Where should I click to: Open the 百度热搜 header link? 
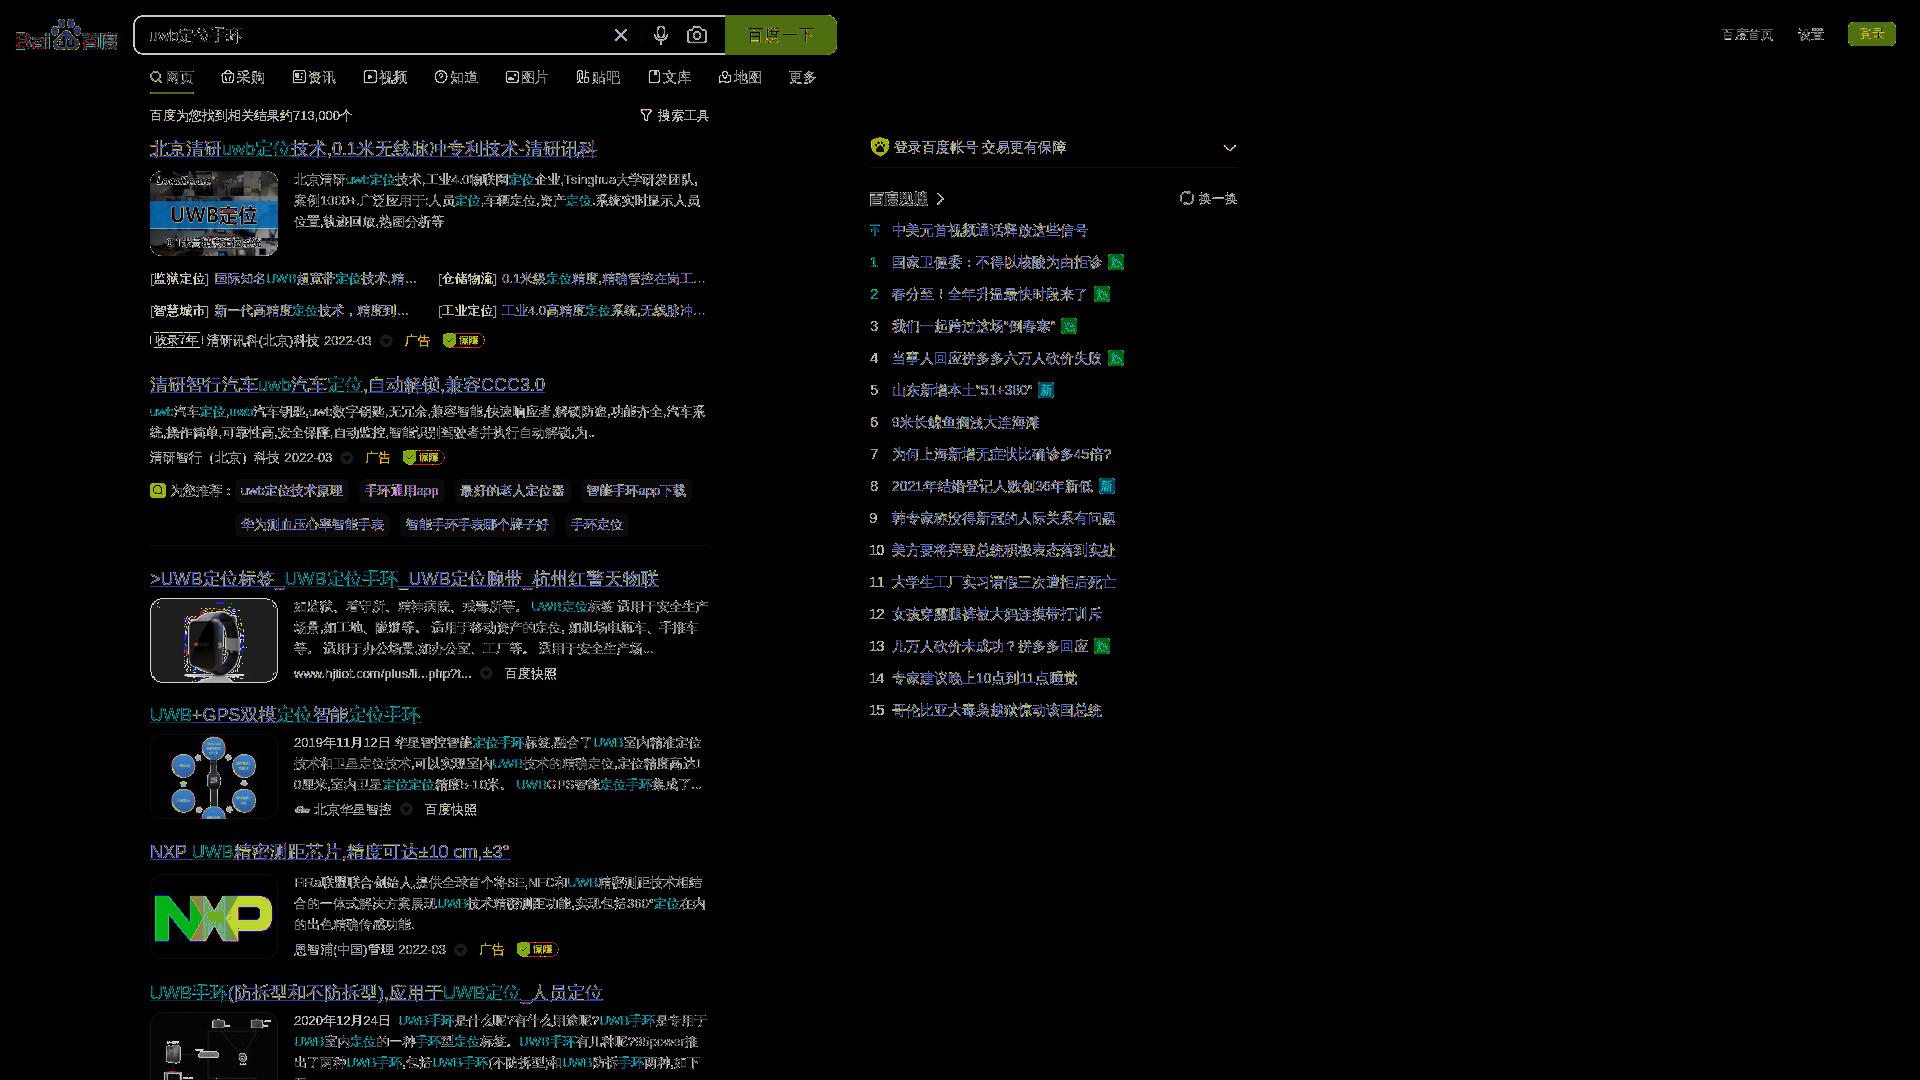point(906,199)
